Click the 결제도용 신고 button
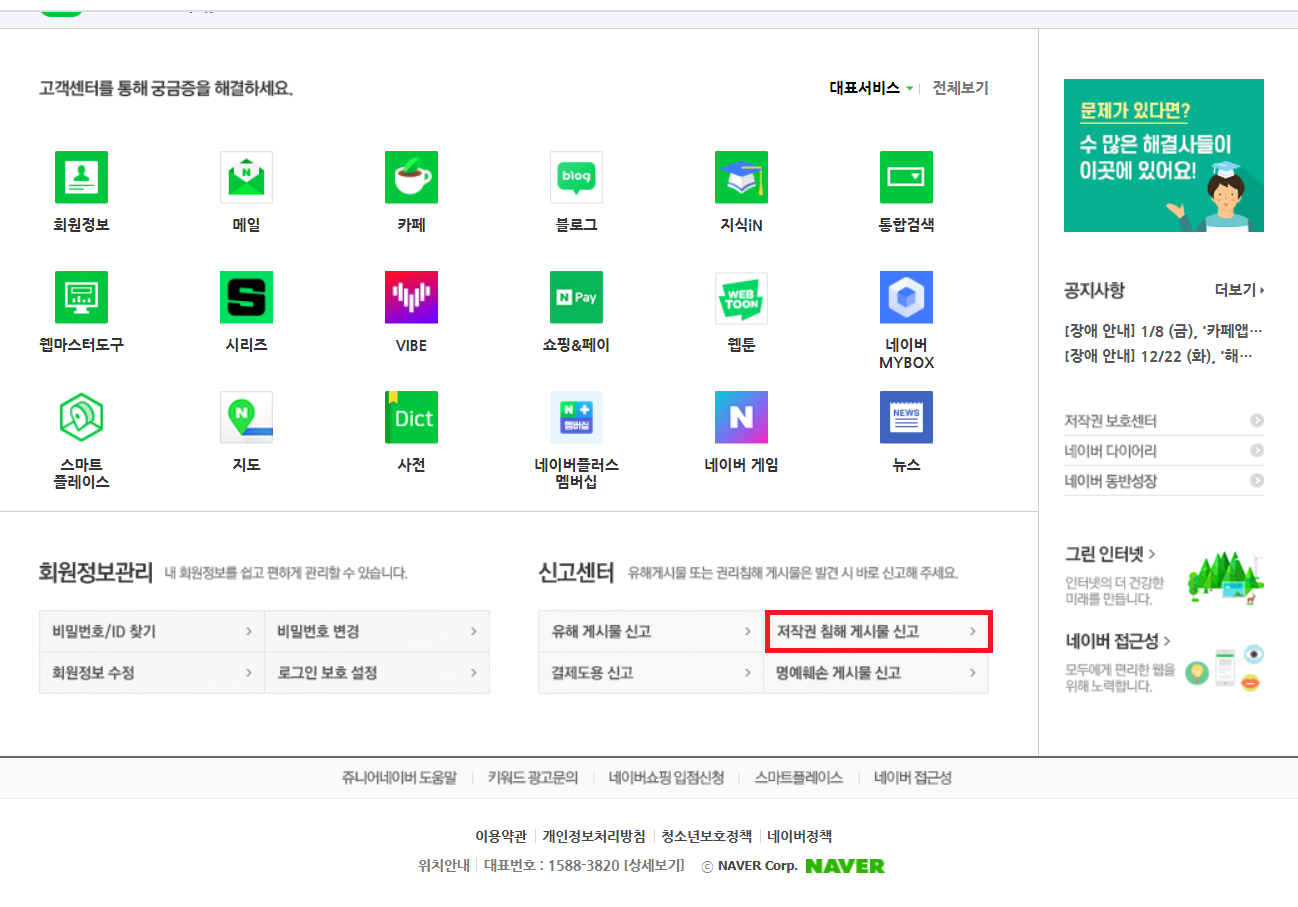The image size is (1298, 907). (651, 673)
